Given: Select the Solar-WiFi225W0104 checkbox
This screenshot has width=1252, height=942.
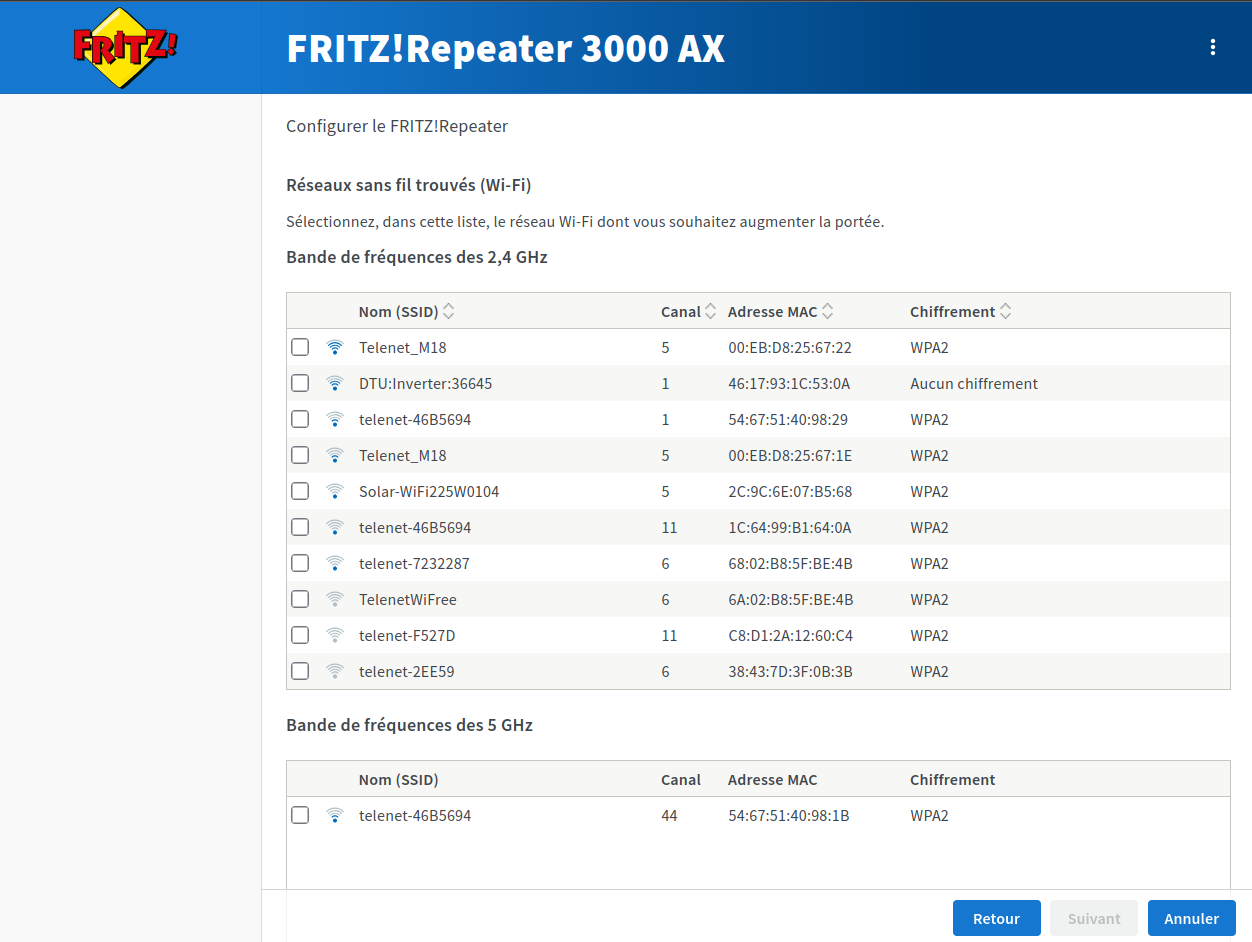Looking at the screenshot, I should 300,491.
